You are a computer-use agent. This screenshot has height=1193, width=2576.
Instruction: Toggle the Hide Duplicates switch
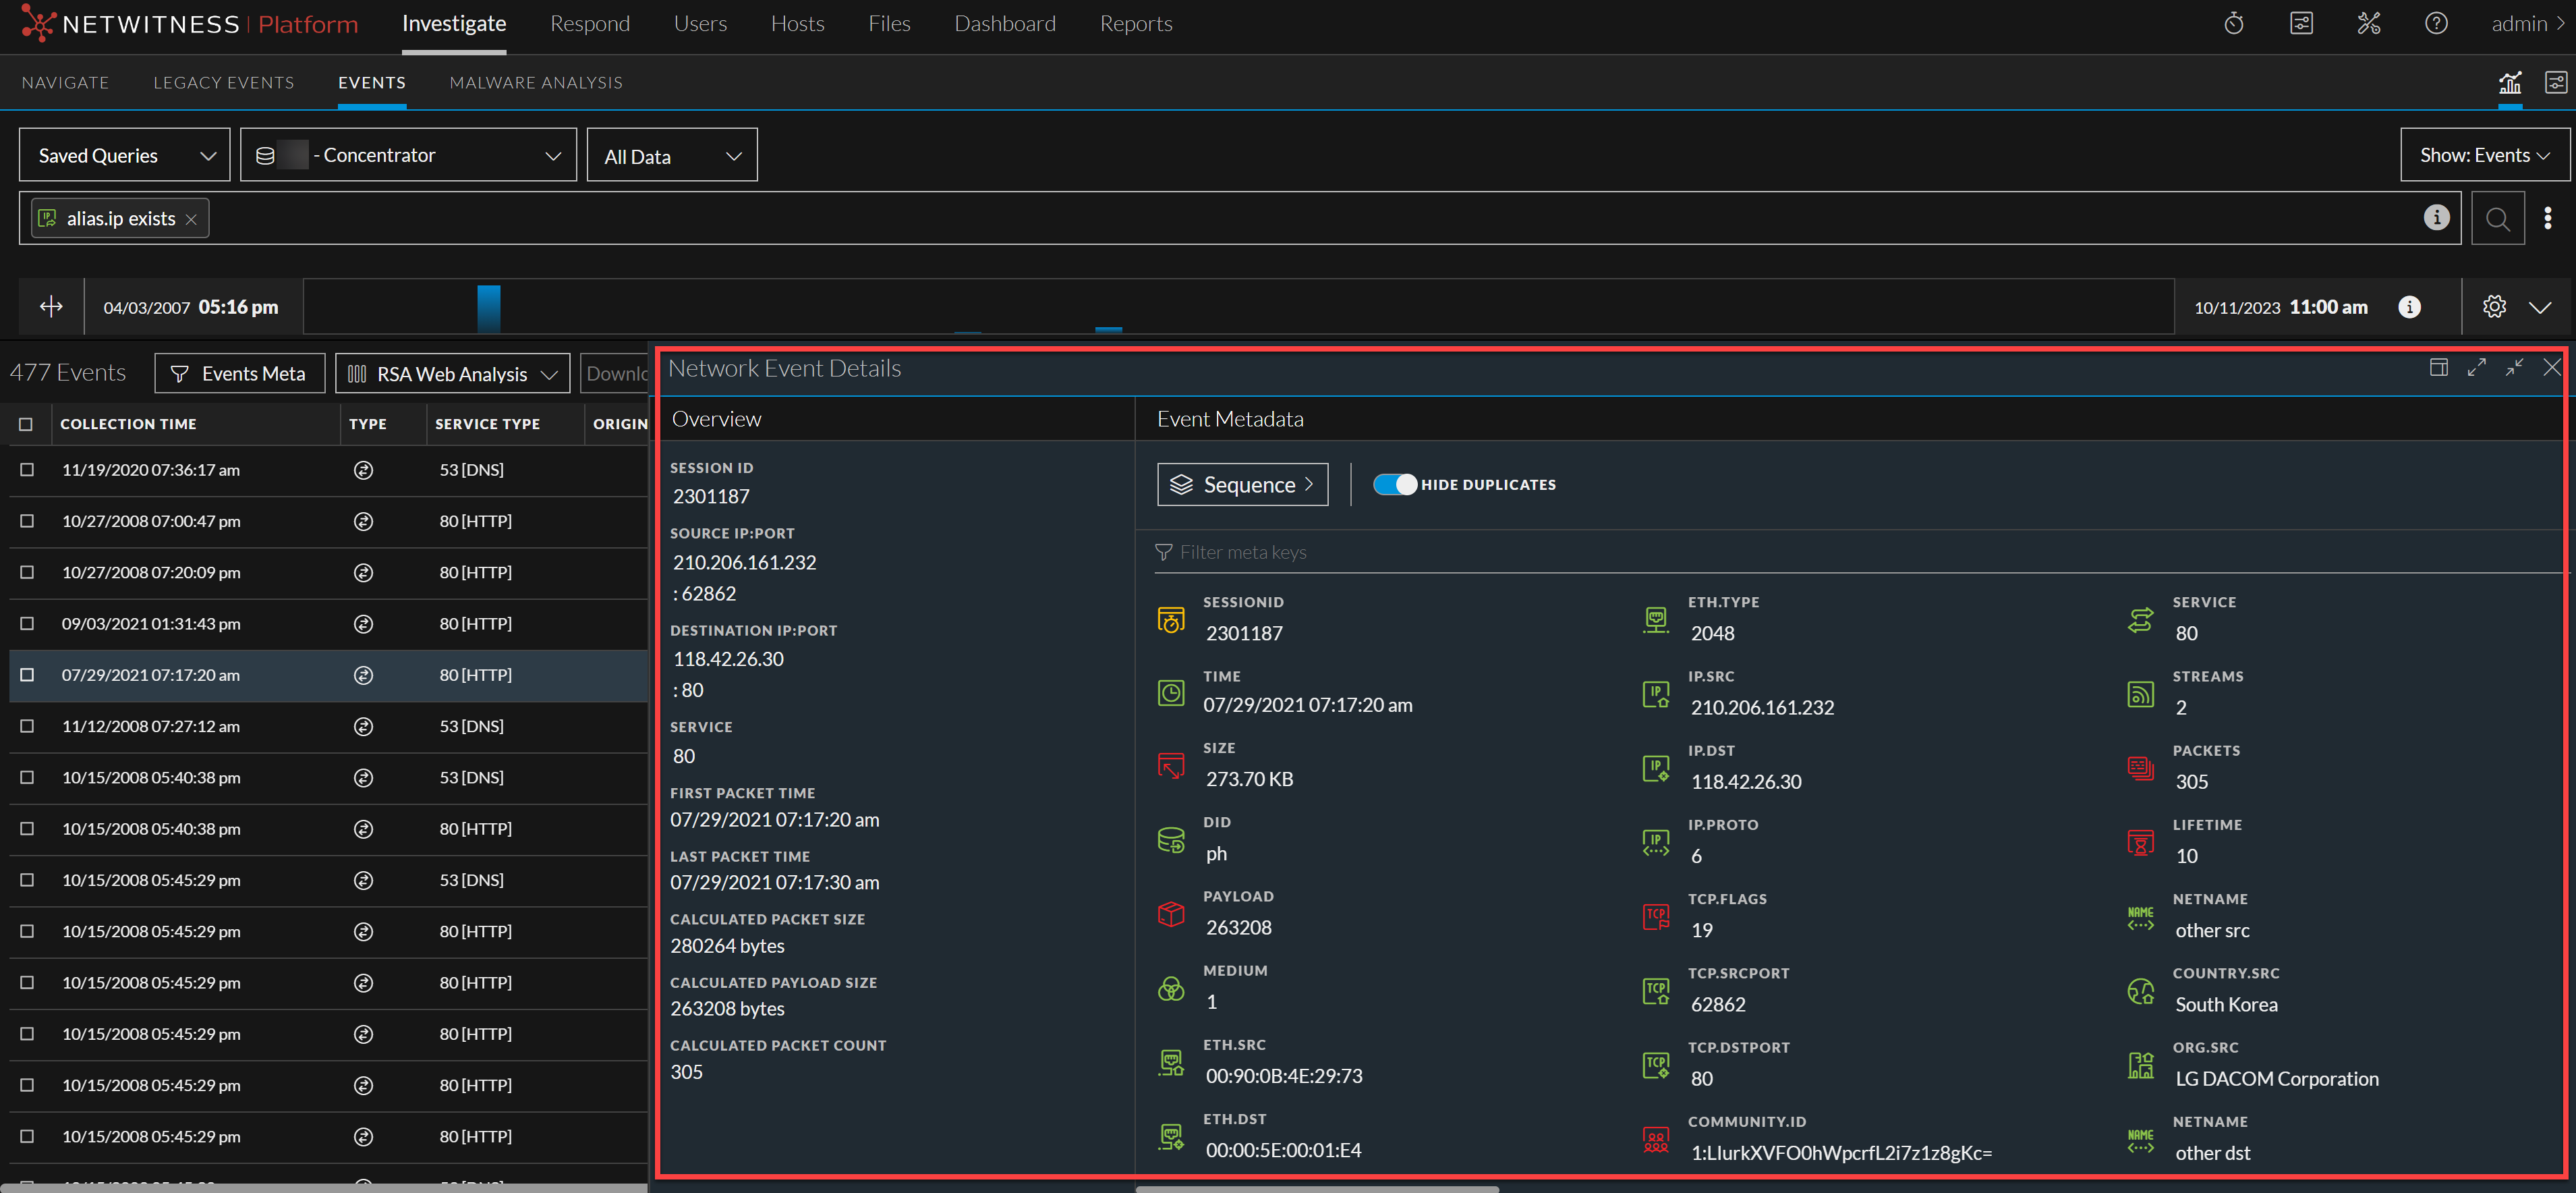point(1394,485)
